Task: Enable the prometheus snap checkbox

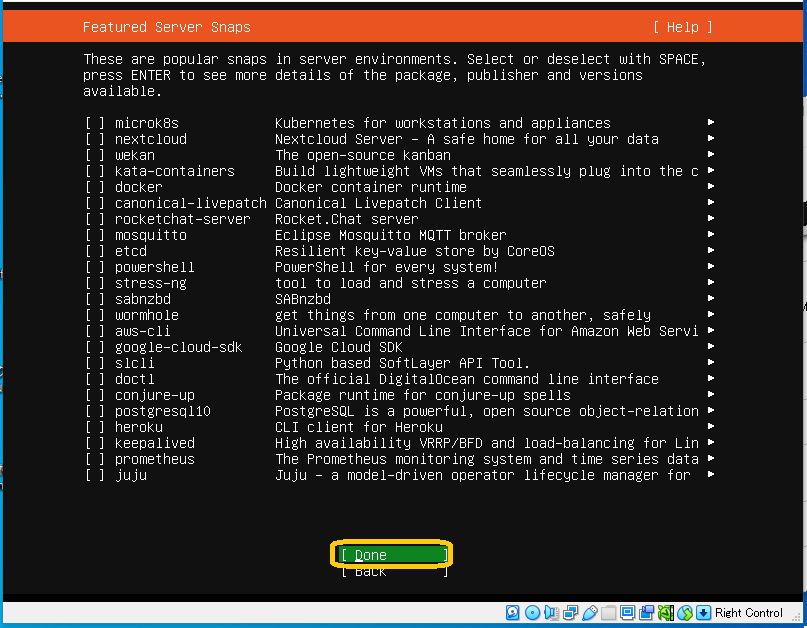Action: pos(95,459)
